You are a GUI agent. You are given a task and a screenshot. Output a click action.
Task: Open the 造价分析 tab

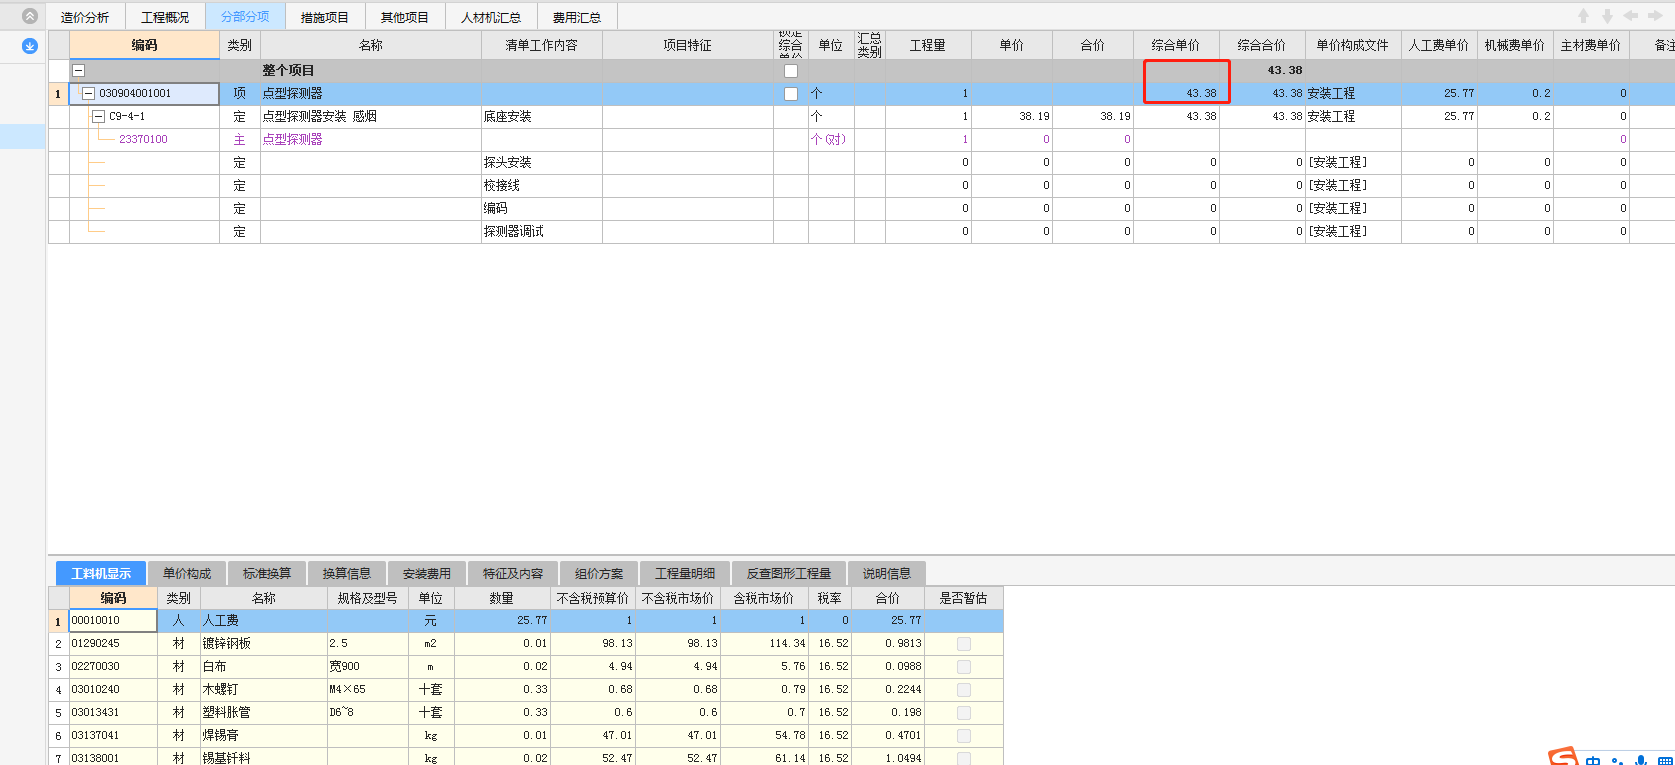click(85, 18)
